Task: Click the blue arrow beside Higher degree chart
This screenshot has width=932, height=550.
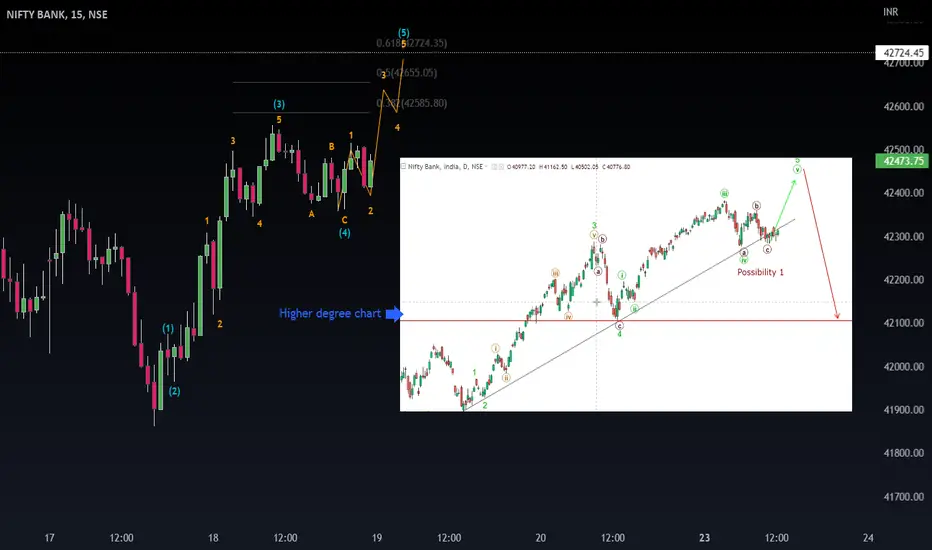Action: 395,313
